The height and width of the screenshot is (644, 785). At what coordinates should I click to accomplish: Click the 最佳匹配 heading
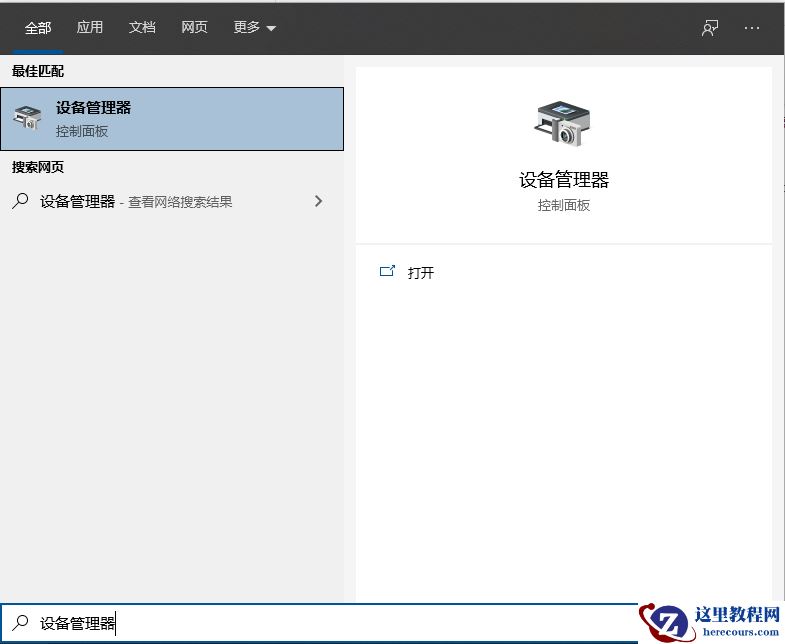[x=38, y=71]
